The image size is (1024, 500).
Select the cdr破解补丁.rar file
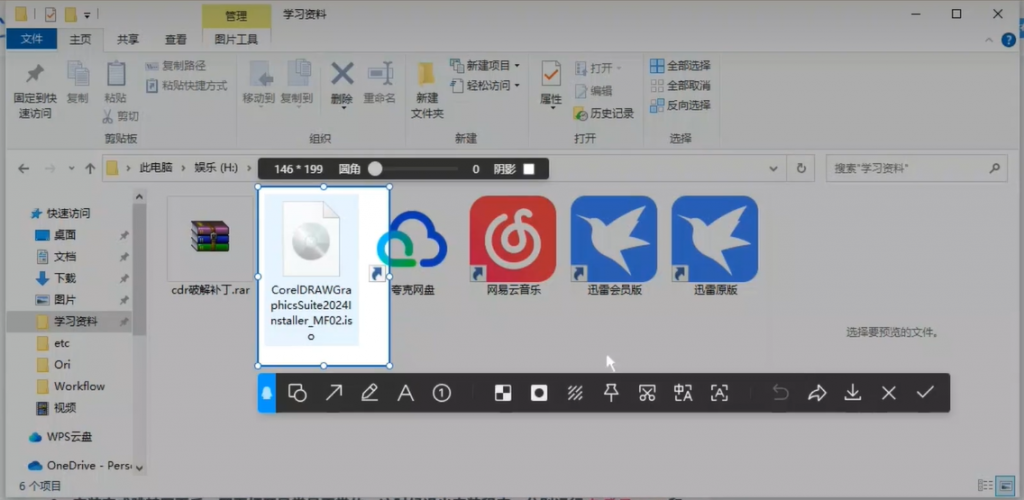210,248
